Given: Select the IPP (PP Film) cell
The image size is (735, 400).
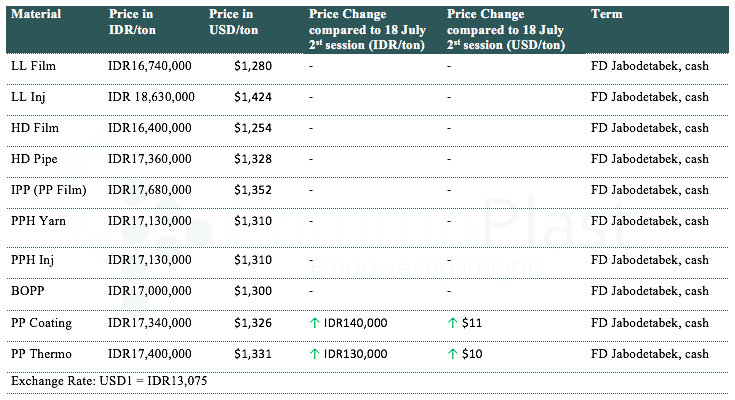Looking at the screenshot, I should click(48, 190).
